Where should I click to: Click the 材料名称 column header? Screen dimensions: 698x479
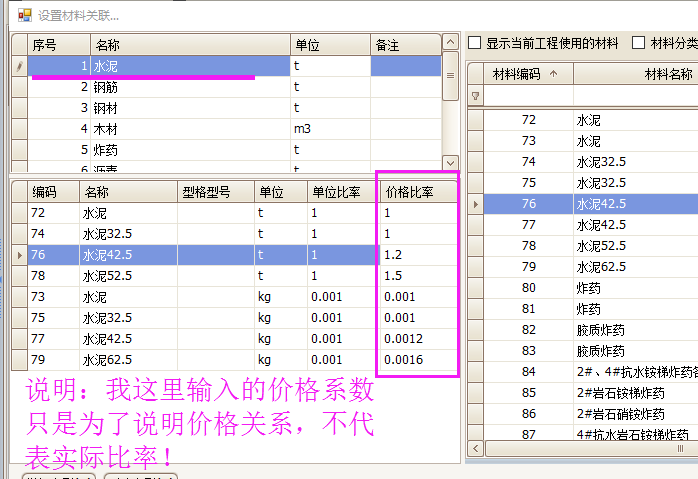tap(660, 74)
